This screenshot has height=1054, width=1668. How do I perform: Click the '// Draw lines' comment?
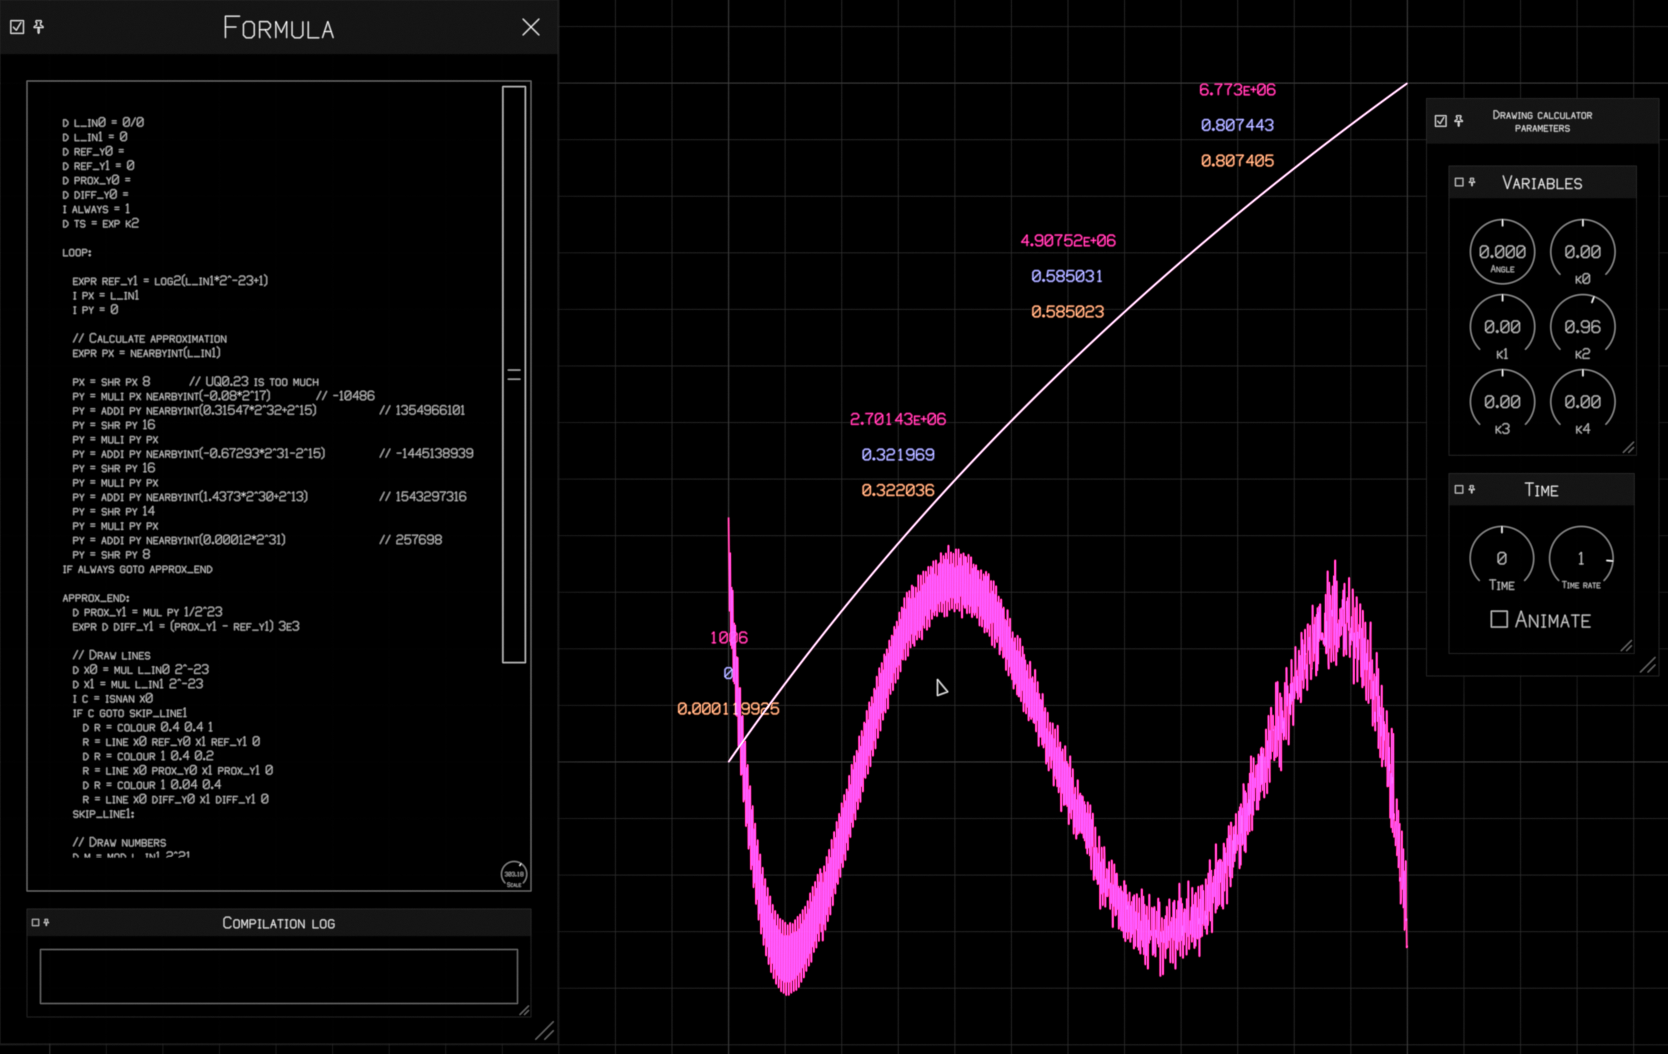[x=111, y=656]
